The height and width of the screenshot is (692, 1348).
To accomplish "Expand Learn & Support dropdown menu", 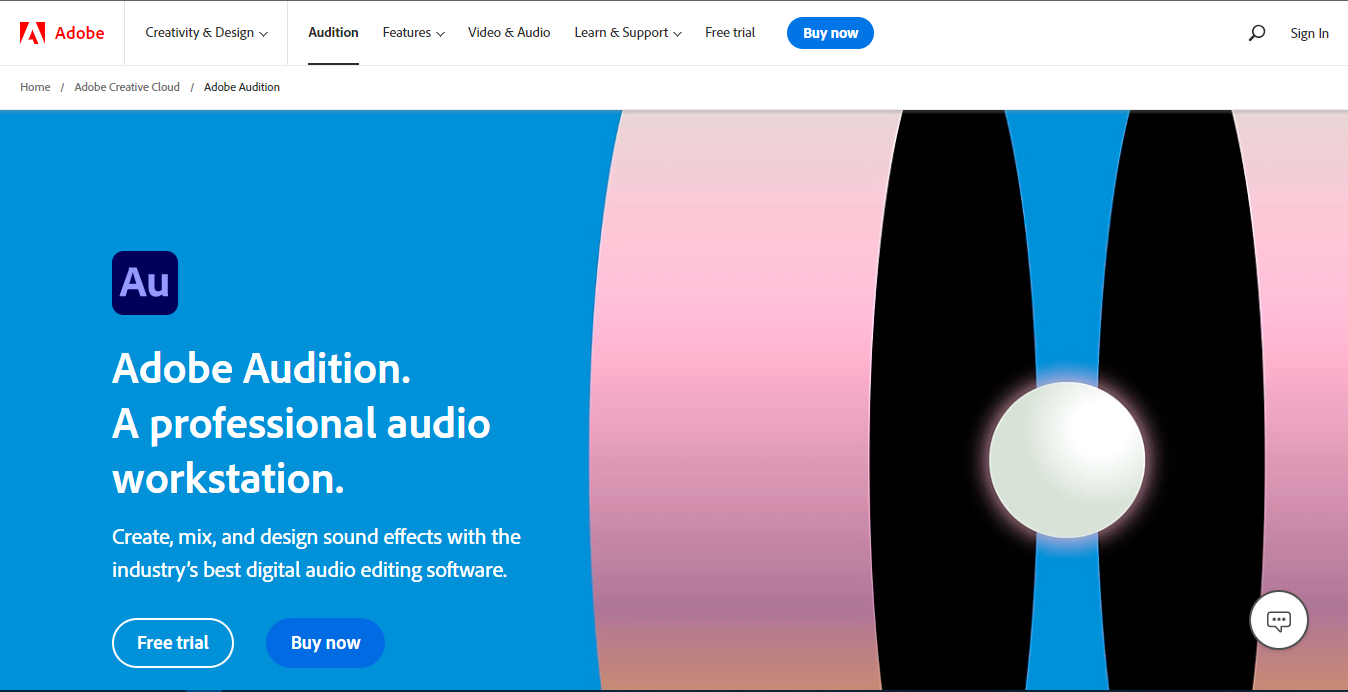I will [x=628, y=33].
